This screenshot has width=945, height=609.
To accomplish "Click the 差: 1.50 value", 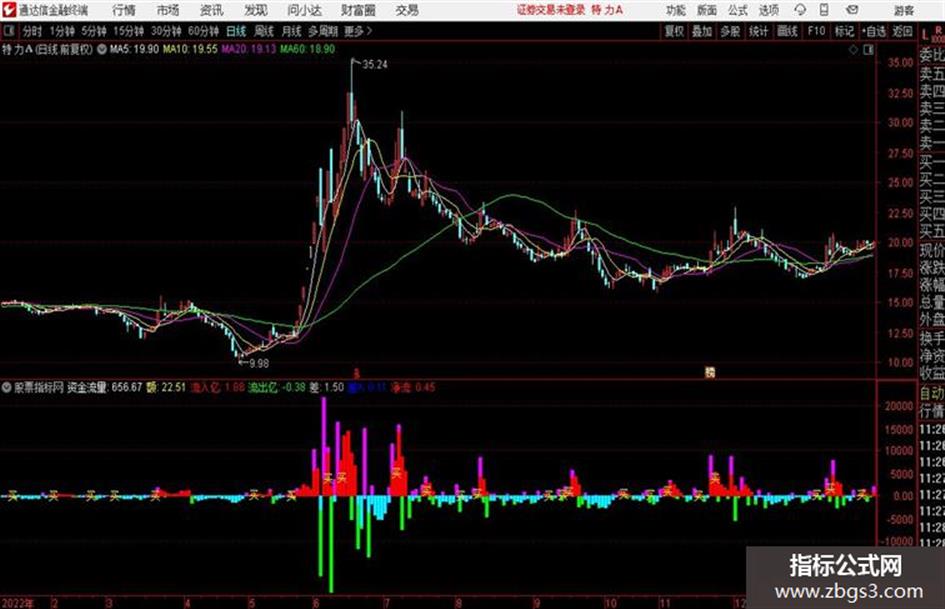I will [327, 387].
